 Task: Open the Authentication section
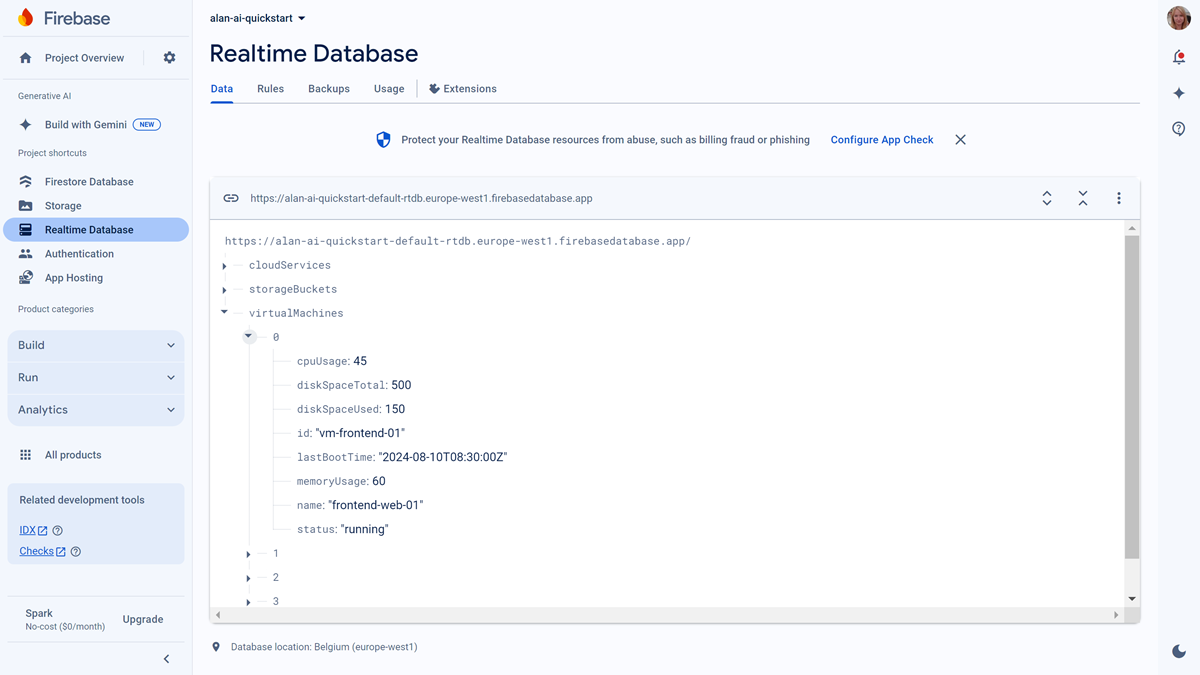78,253
